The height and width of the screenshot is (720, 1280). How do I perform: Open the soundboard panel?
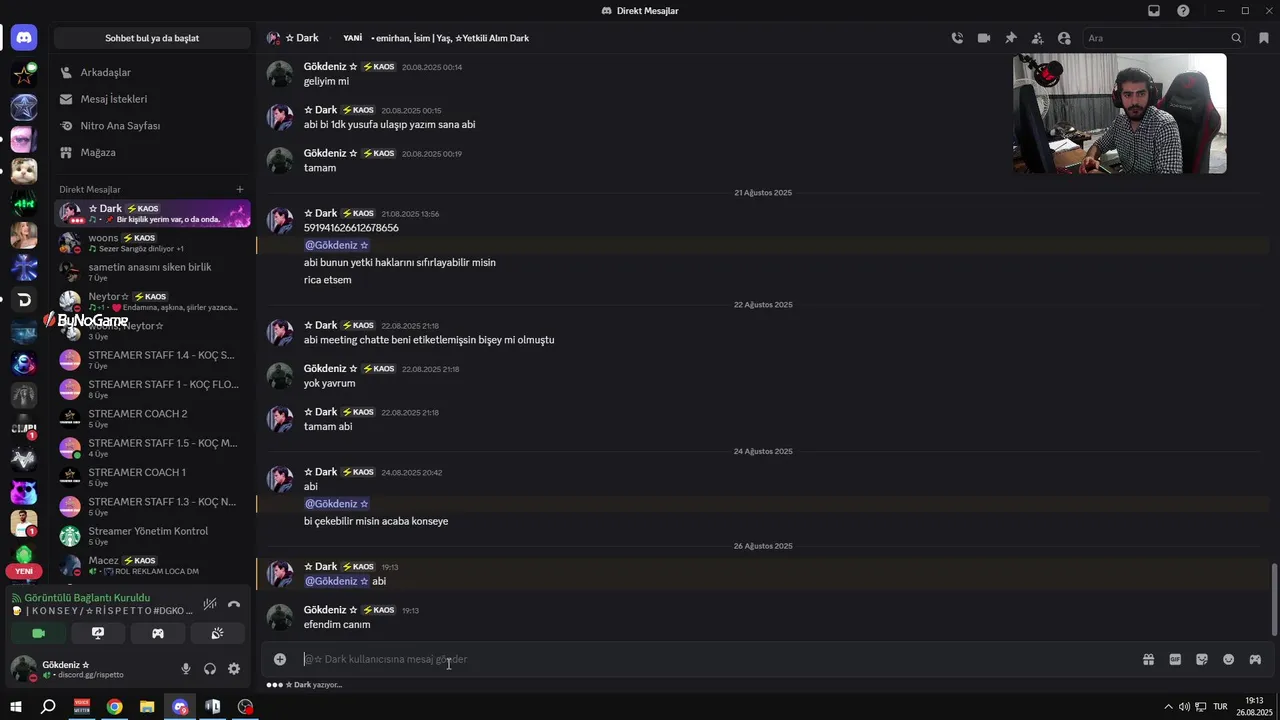[217, 633]
